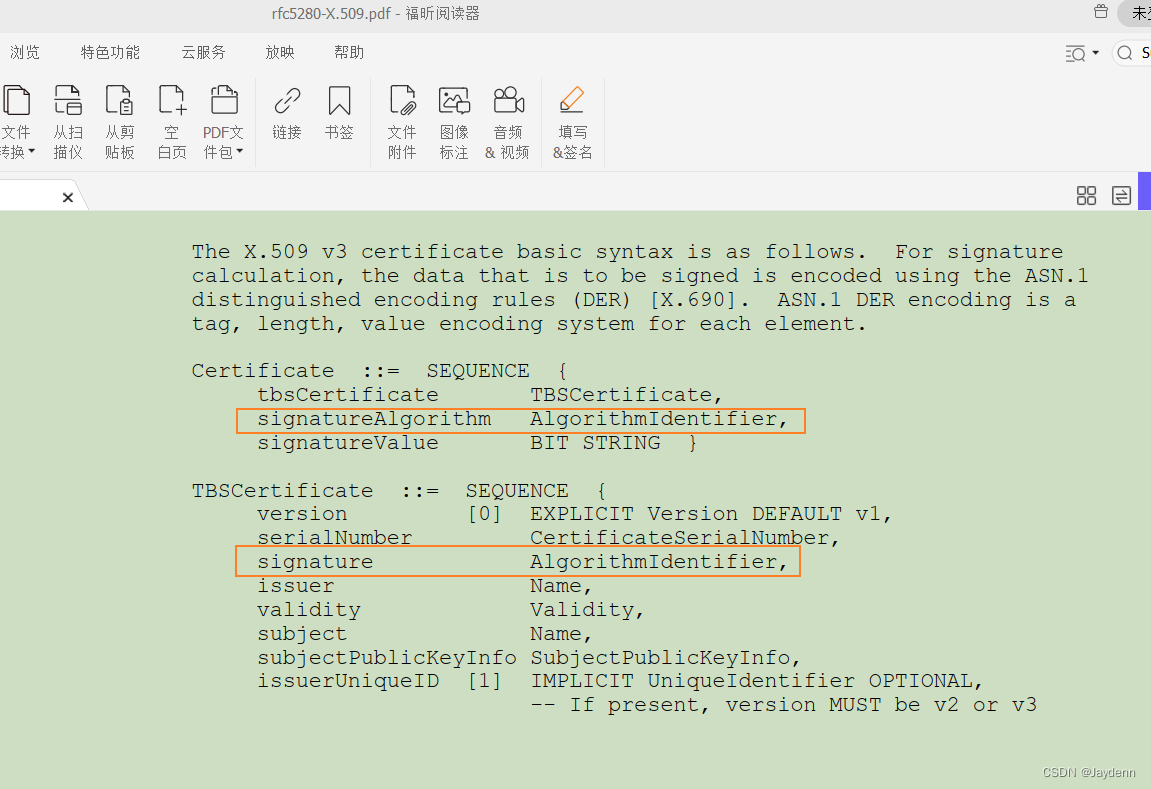Screen dimensions: 1151x789
Task: Open the 帮助 menu tab
Action: (x=349, y=53)
